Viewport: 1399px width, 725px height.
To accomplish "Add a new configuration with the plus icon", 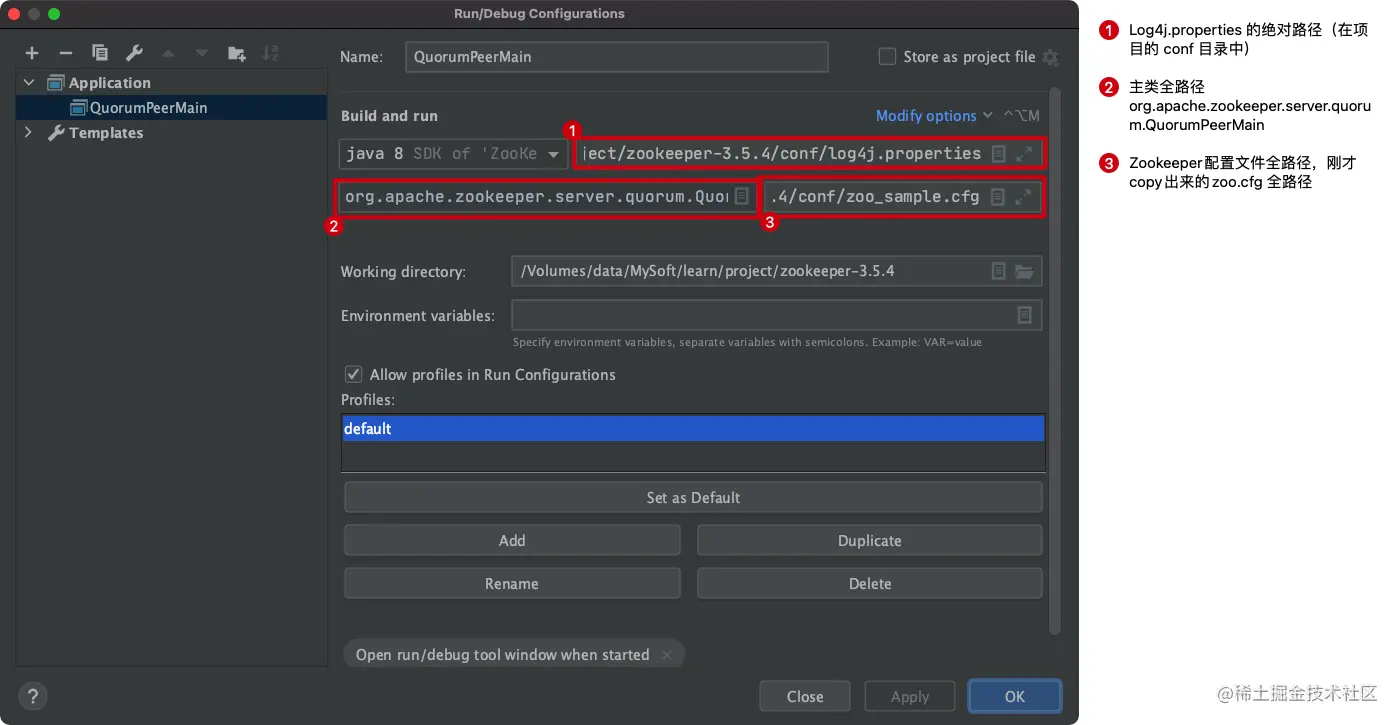I will coord(32,53).
